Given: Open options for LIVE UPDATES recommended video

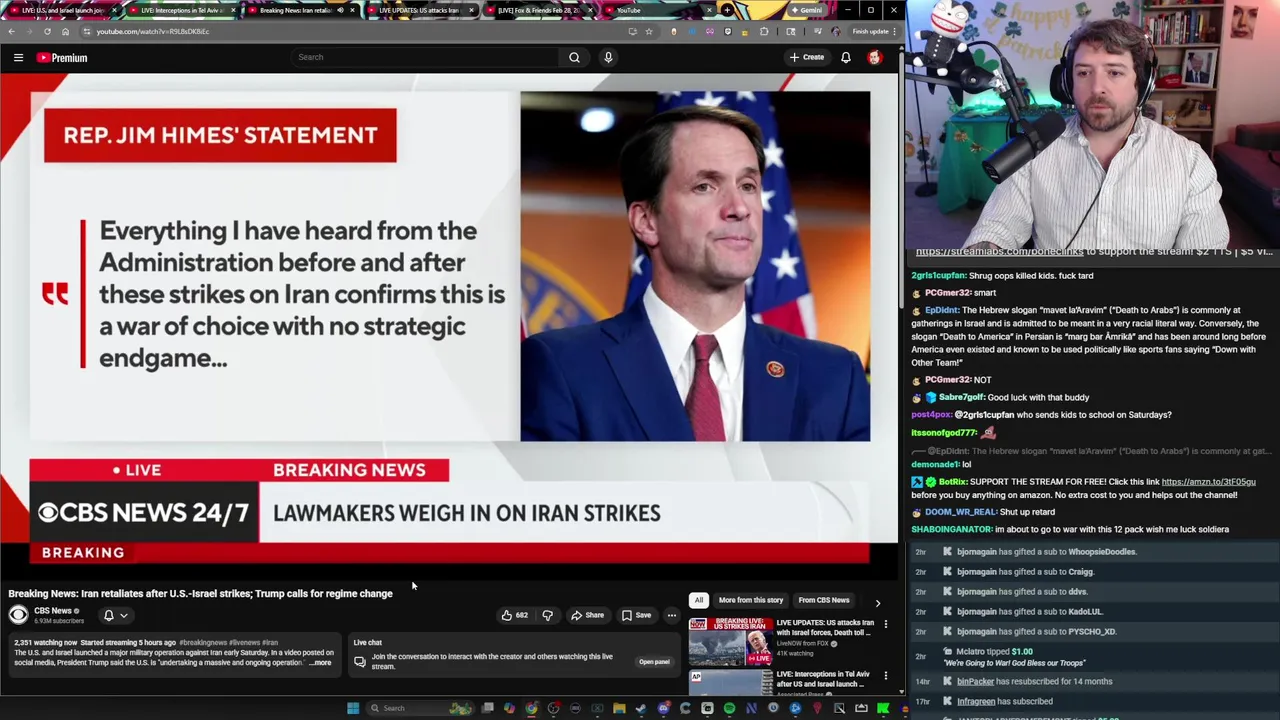Looking at the screenshot, I should click(885, 624).
